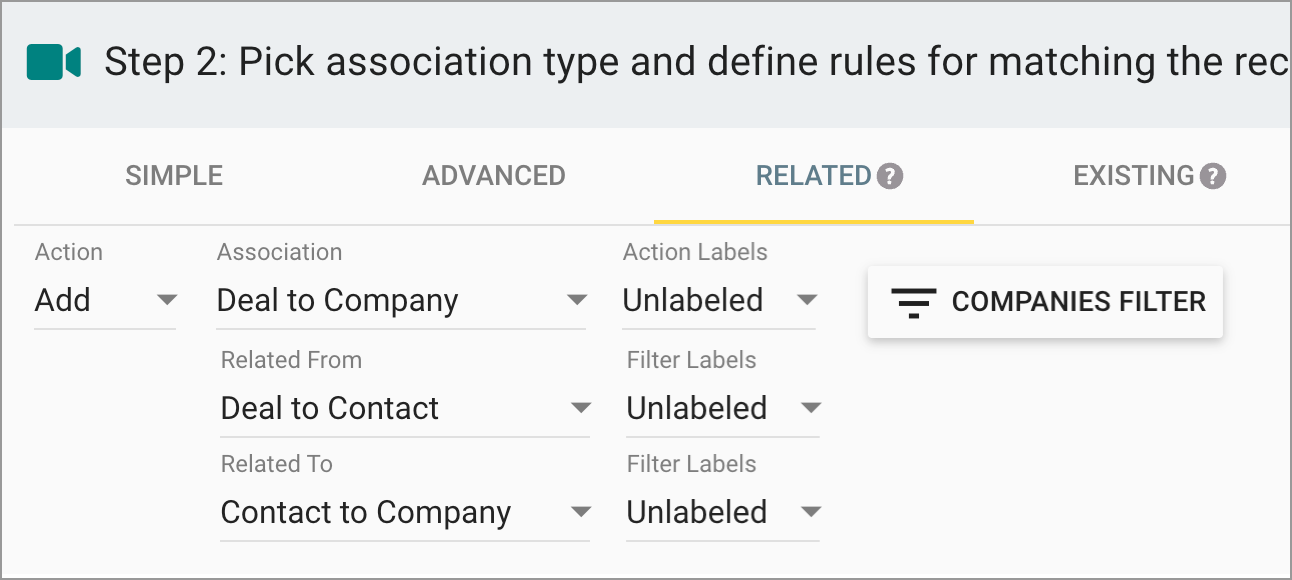Click the dropdown arrow beside Contact to Company

(x=580, y=512)
